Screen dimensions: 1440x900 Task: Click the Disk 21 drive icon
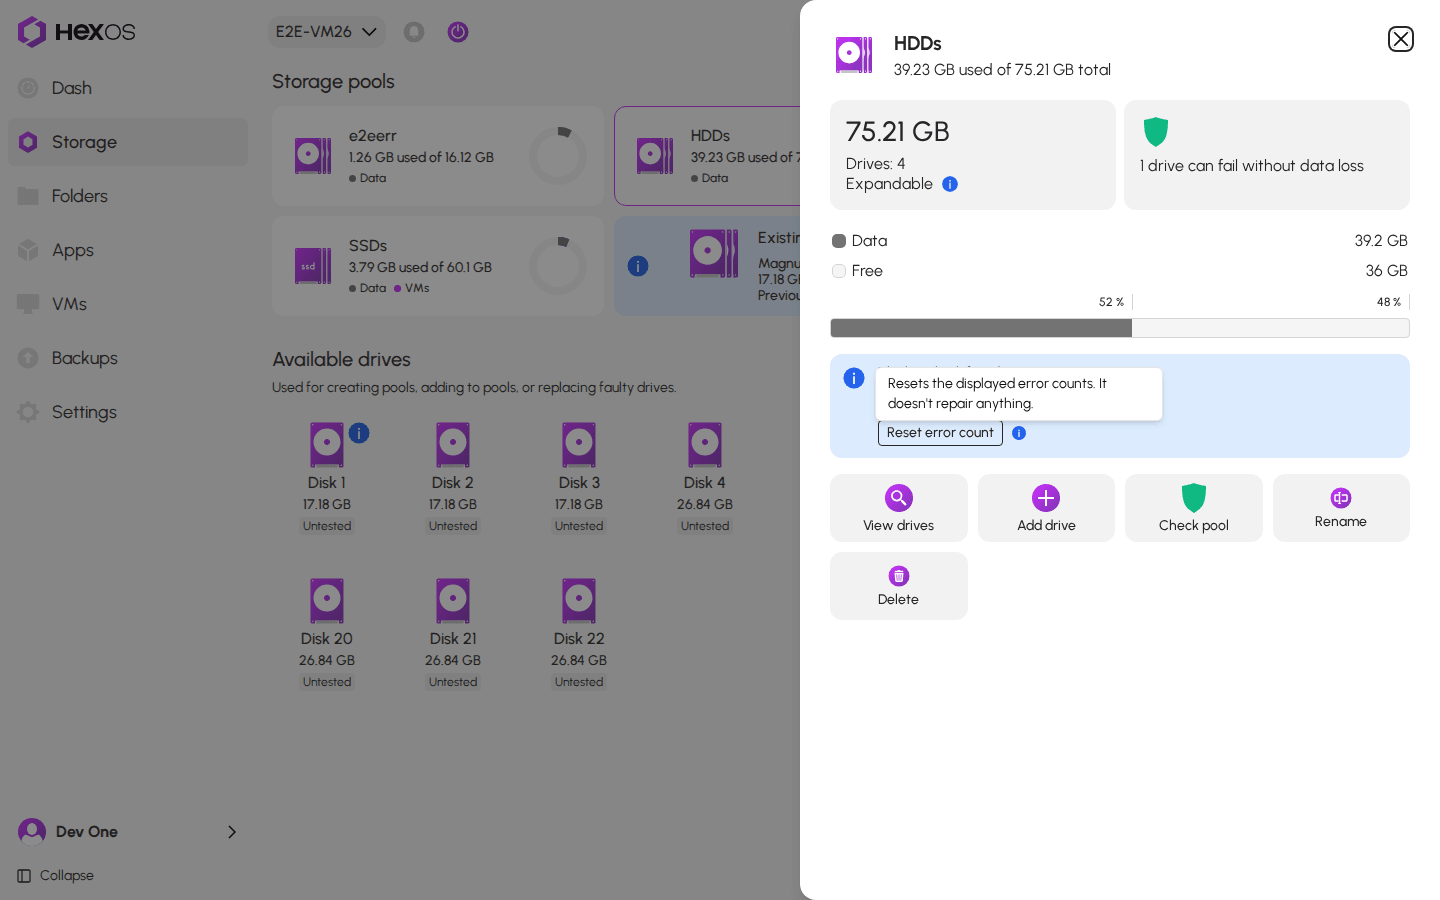pyautogui.click(x=453, y=601)
